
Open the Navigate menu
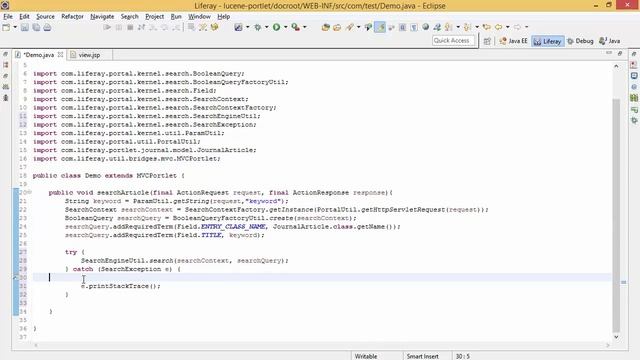click(x=102, y=17)
